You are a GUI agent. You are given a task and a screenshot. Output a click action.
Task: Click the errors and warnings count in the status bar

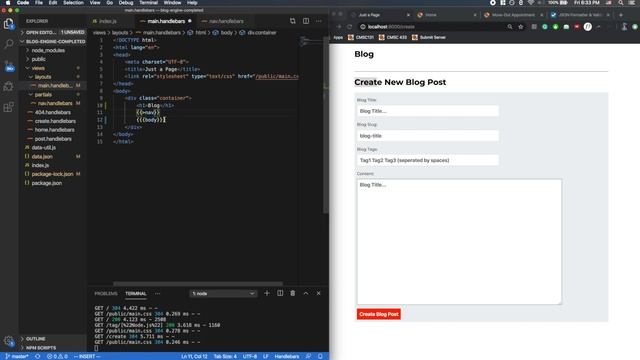57,356
